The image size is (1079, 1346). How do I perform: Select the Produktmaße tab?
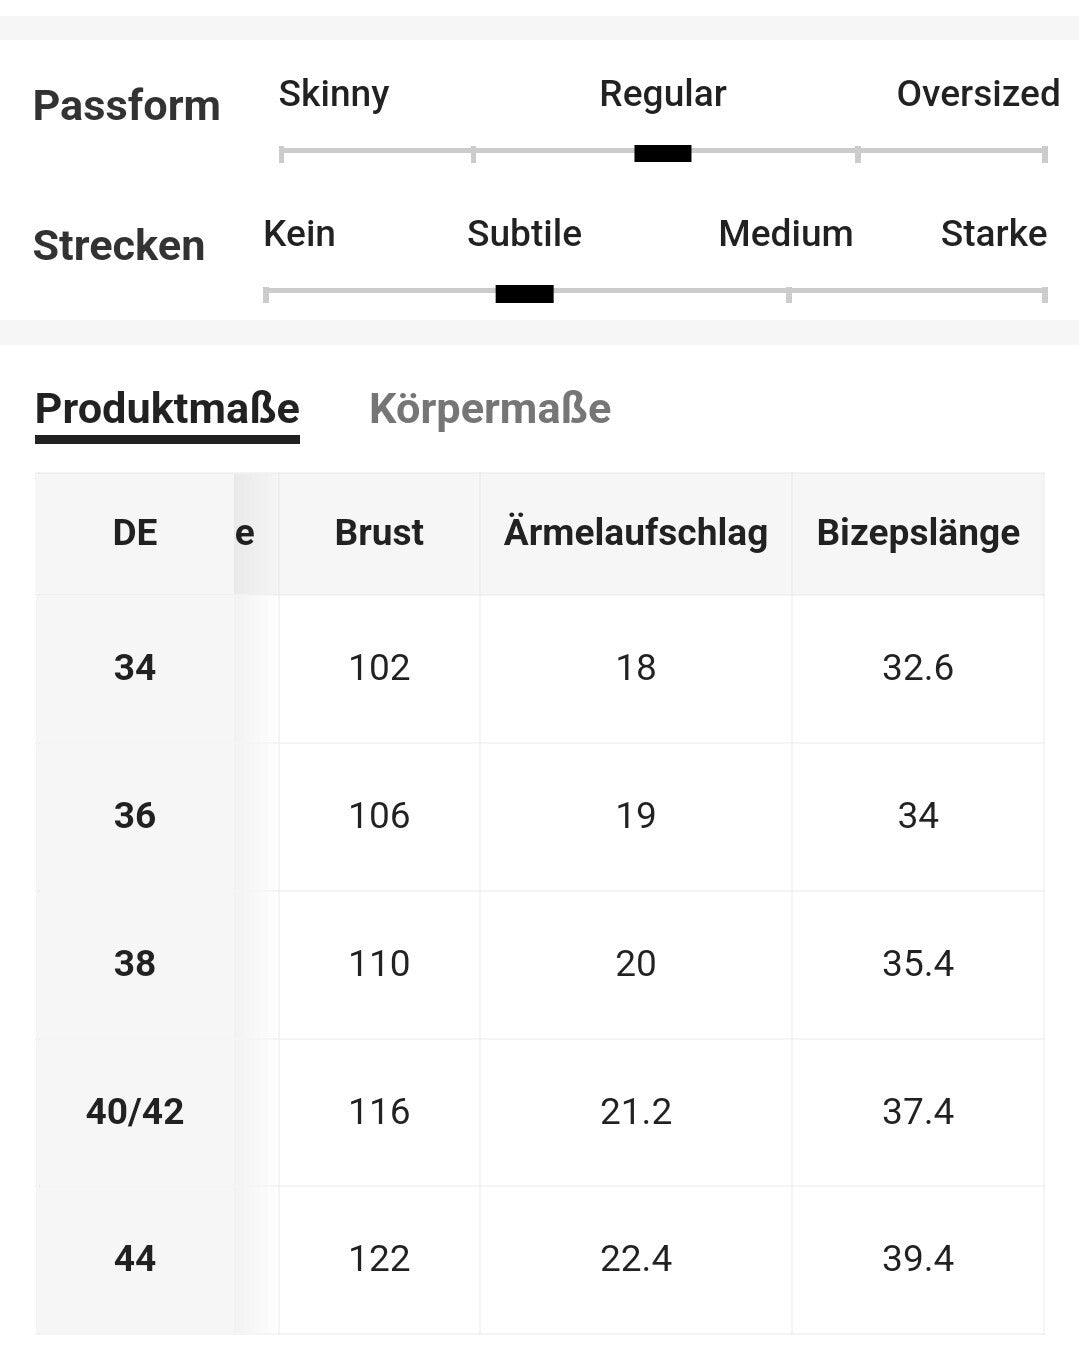tap(167, 408)
